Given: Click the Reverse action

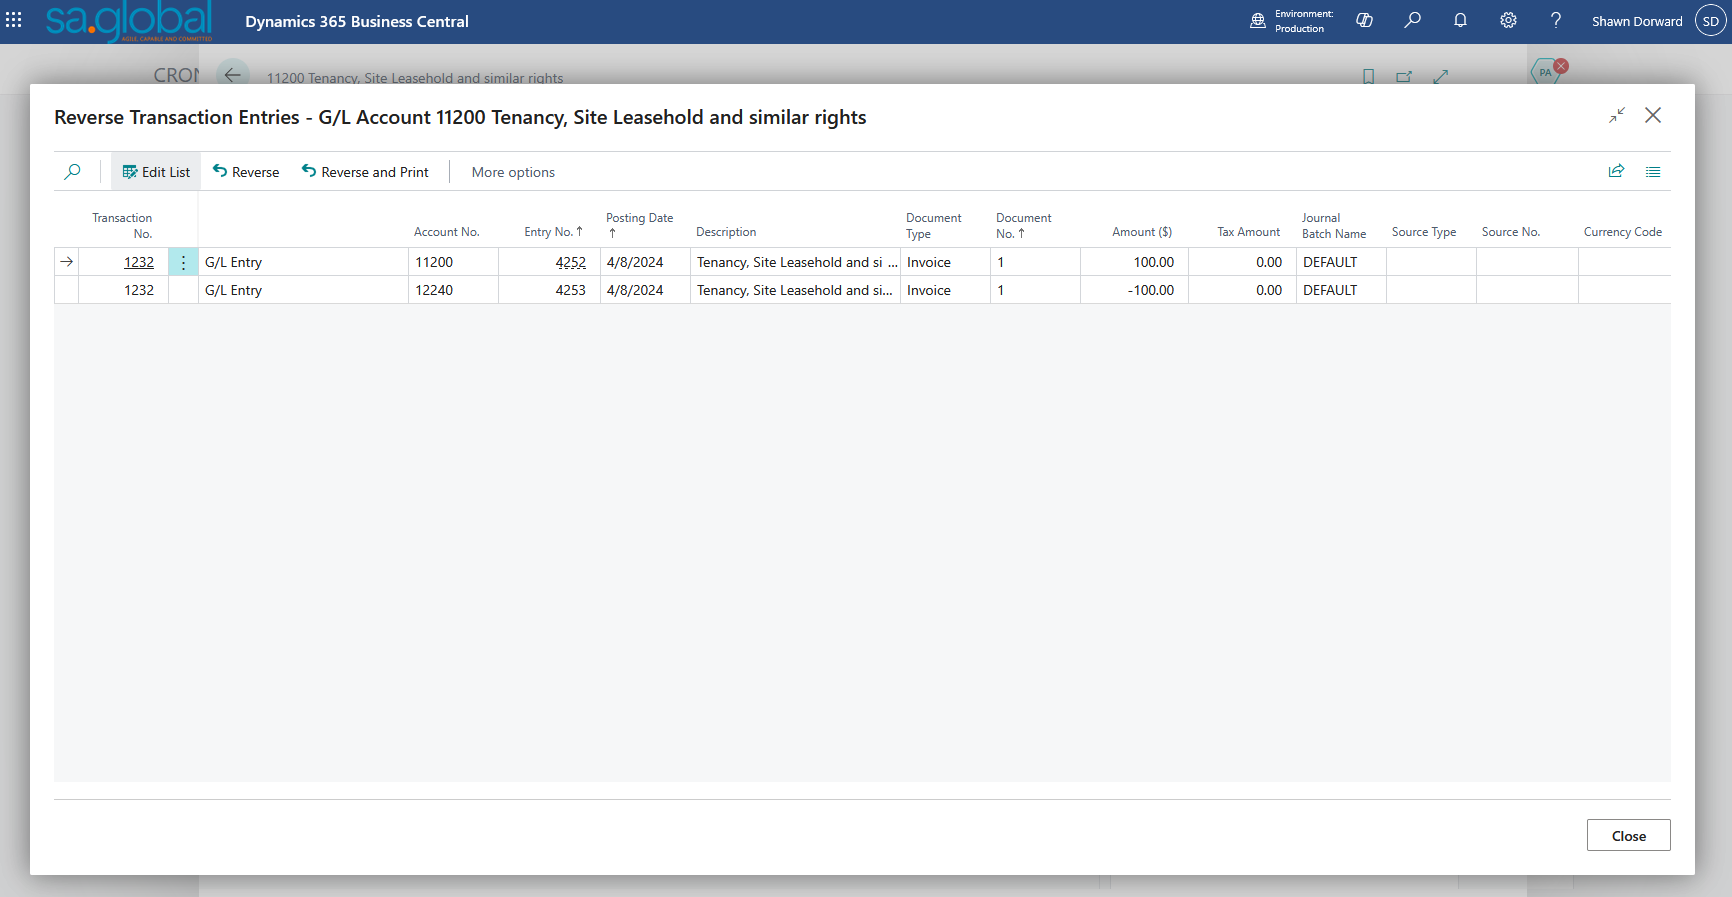Looking at the screenshot, I should point(246,172).
